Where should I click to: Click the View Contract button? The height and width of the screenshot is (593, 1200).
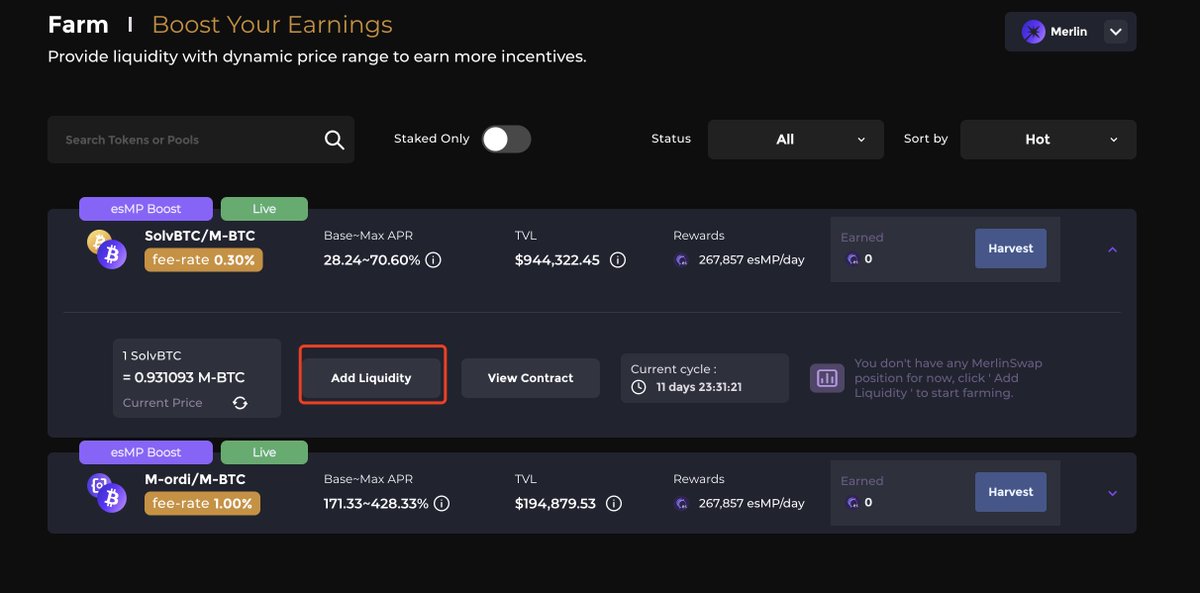pyautogui.click(x=530, y=378)
